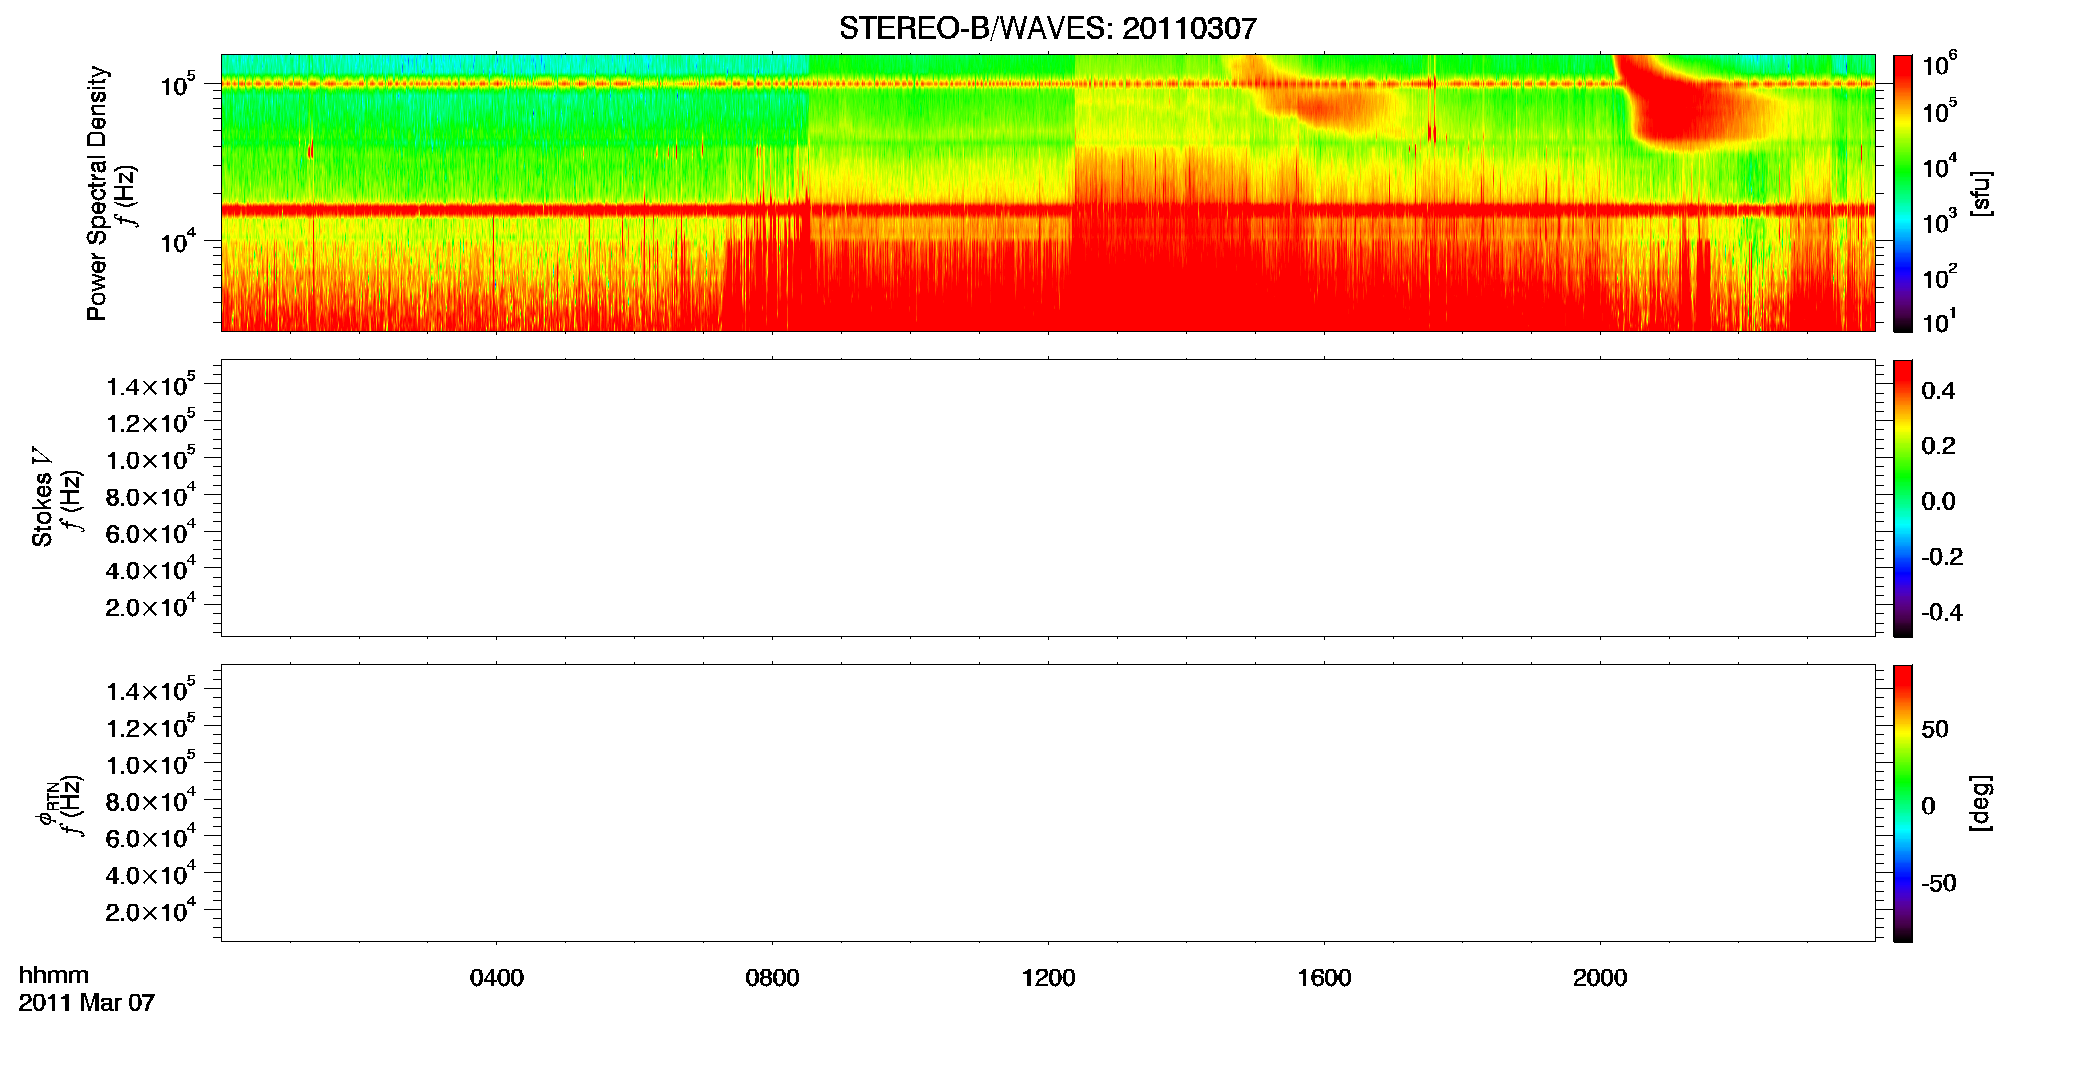2096x1080 pixels.
Task: Pick the sfu rainbow colorbar
Action: 1903,192
